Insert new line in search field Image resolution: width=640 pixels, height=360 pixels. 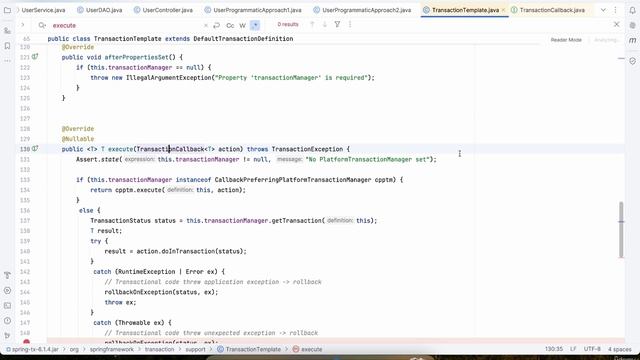tap(217, 25)
